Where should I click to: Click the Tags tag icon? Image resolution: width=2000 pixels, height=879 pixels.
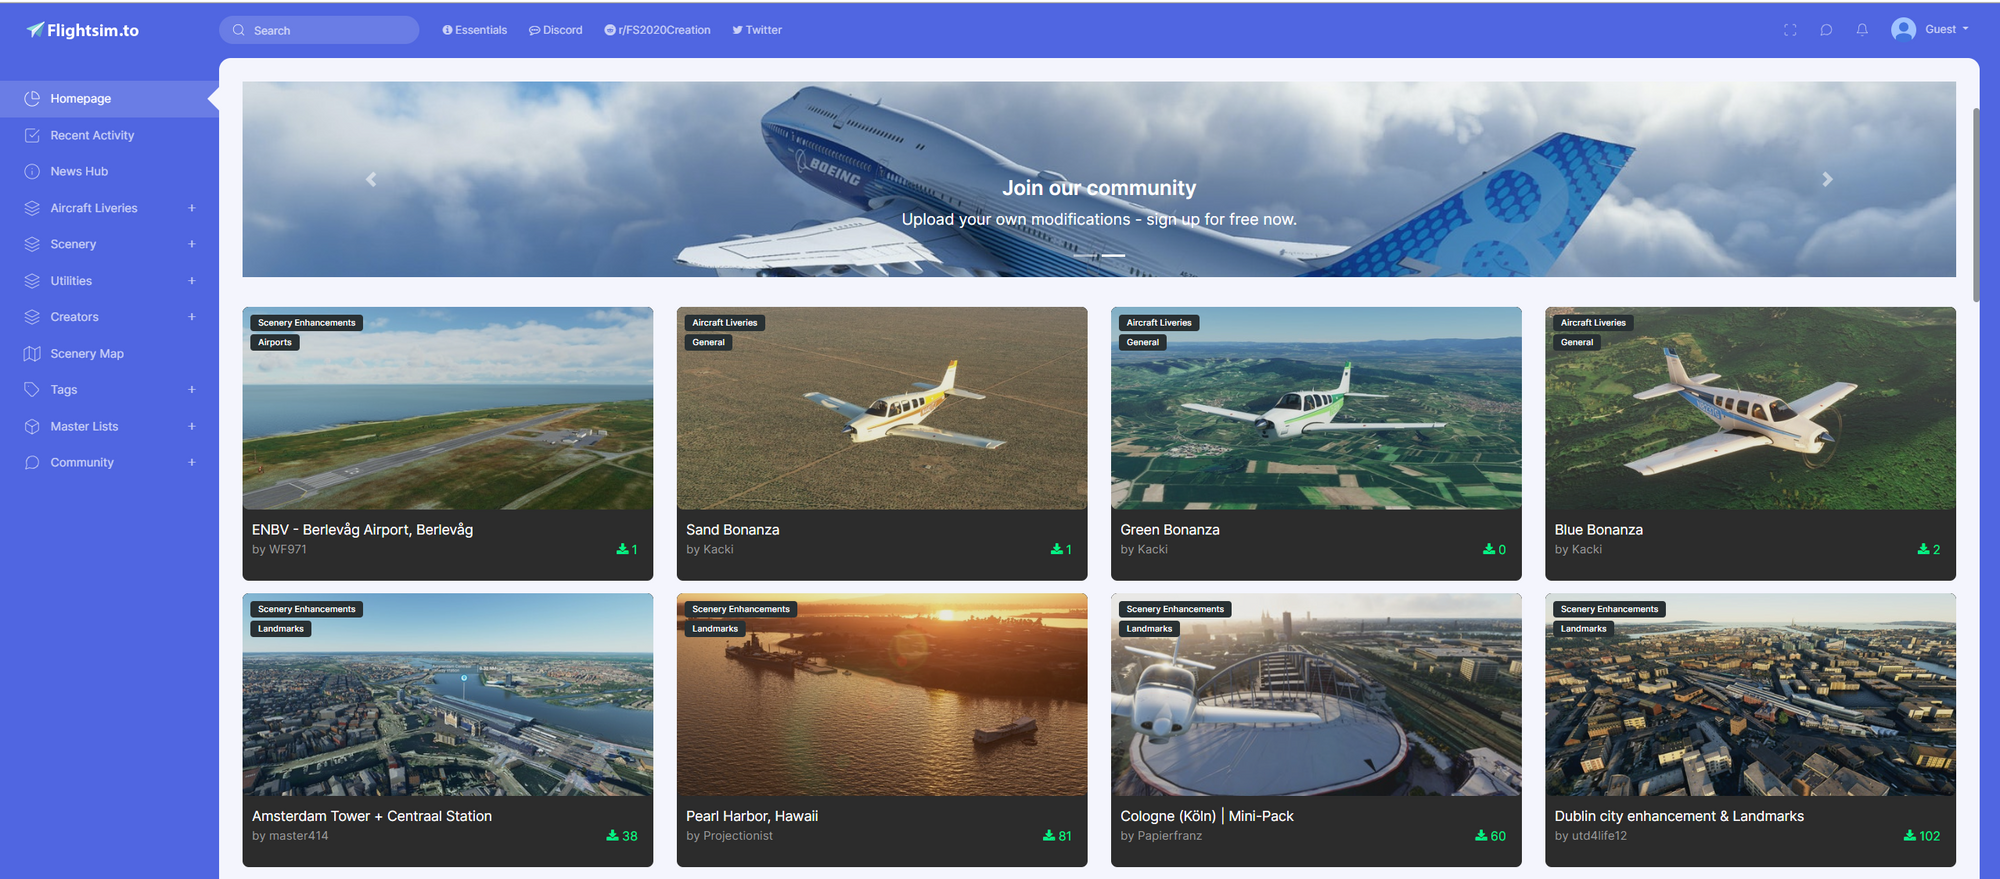(x=32, y=390)
